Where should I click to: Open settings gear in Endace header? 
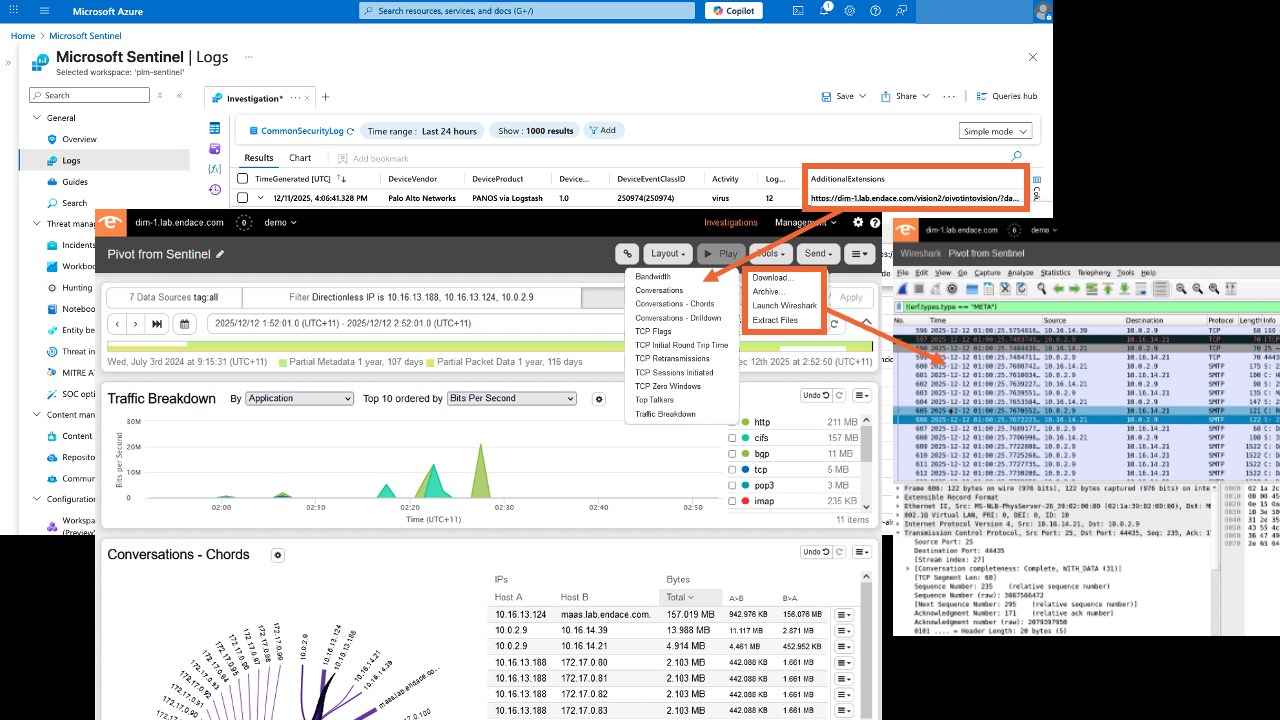click(858, 223)
